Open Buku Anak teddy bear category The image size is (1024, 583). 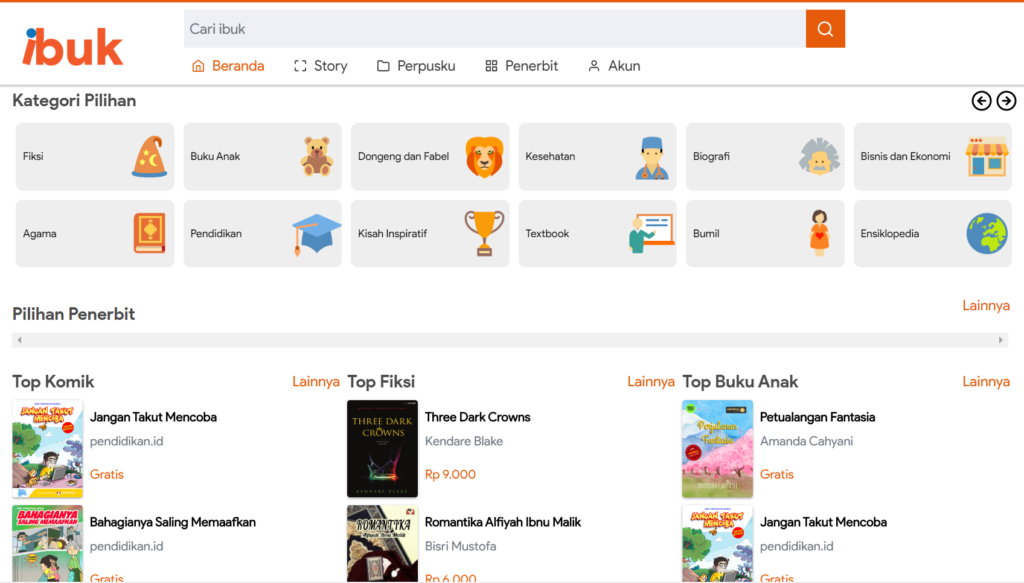click(262, 157)
